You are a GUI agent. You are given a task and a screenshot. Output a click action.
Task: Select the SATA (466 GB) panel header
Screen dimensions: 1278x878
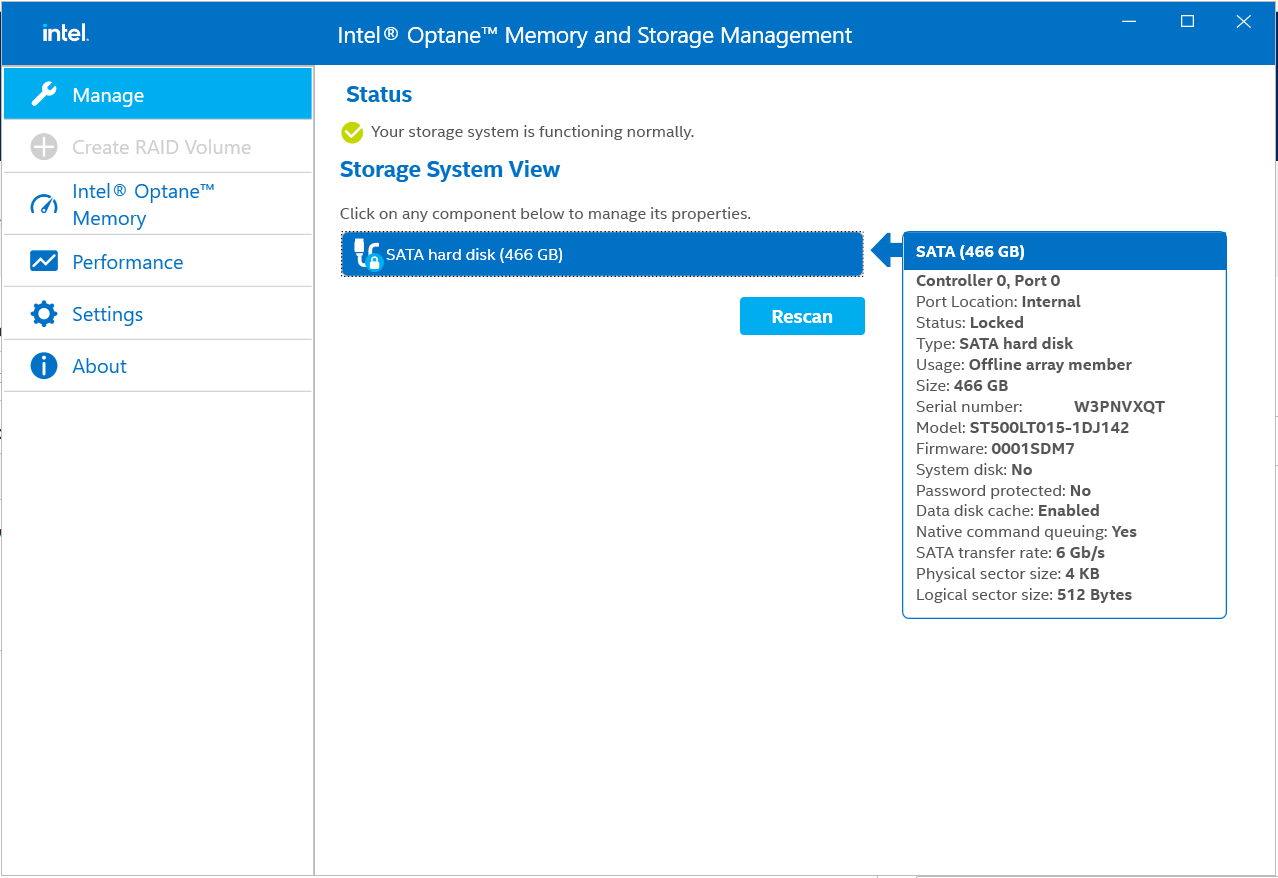(1064, 250)
